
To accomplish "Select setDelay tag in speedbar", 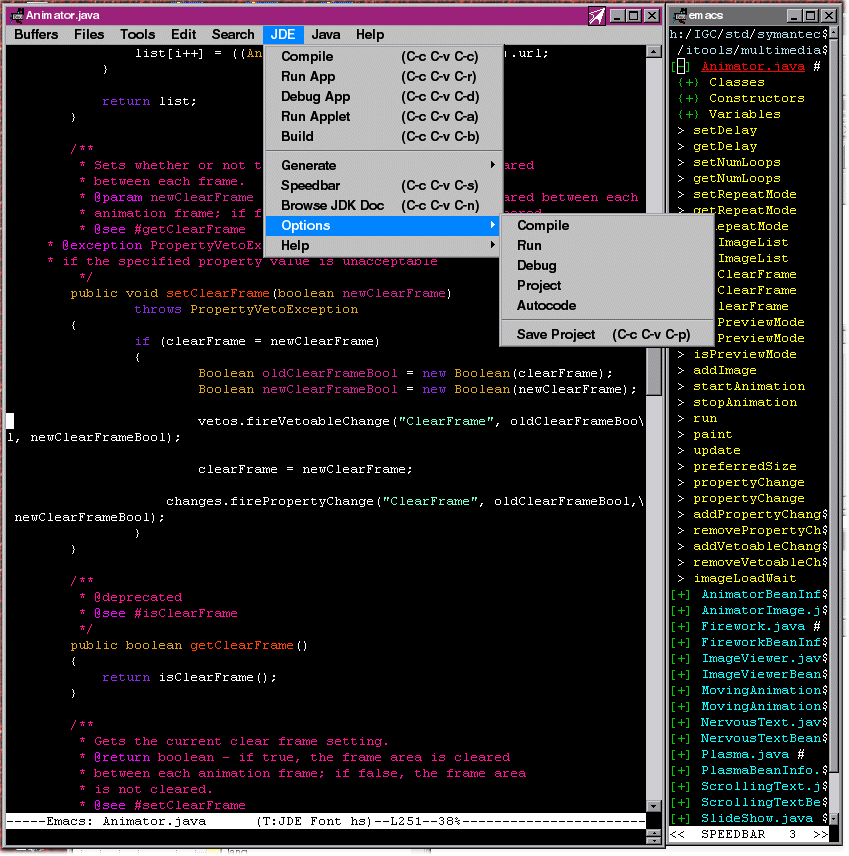I will click(724, 131).
